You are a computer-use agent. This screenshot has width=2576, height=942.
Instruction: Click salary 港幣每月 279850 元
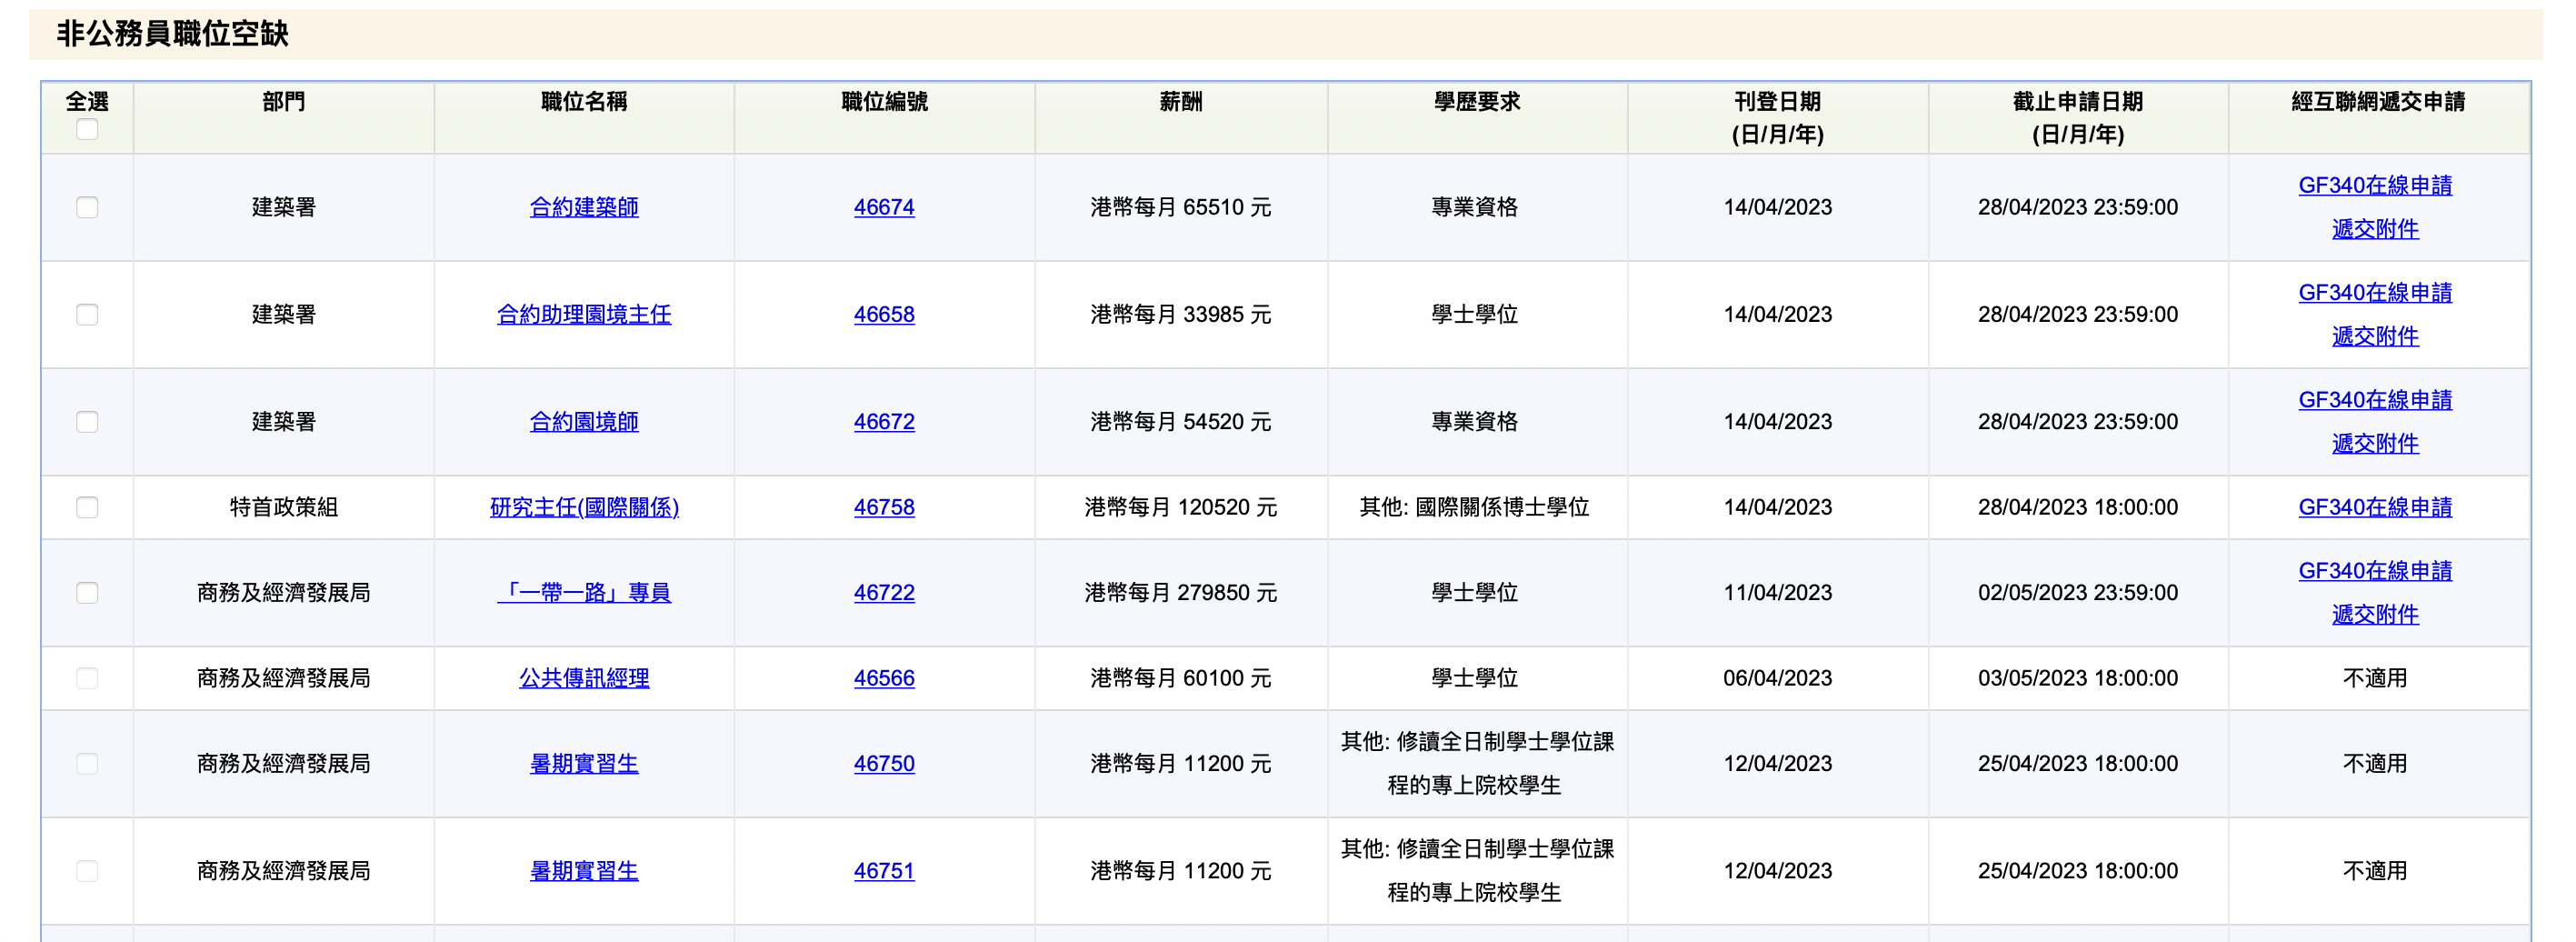click(x=1181, y=592)
